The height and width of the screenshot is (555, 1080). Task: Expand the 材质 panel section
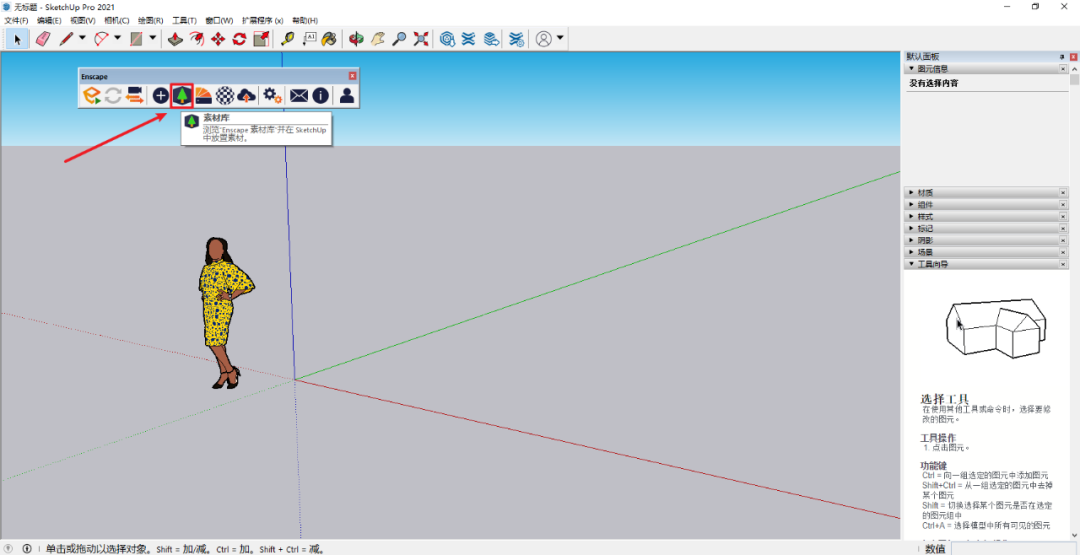925,192
